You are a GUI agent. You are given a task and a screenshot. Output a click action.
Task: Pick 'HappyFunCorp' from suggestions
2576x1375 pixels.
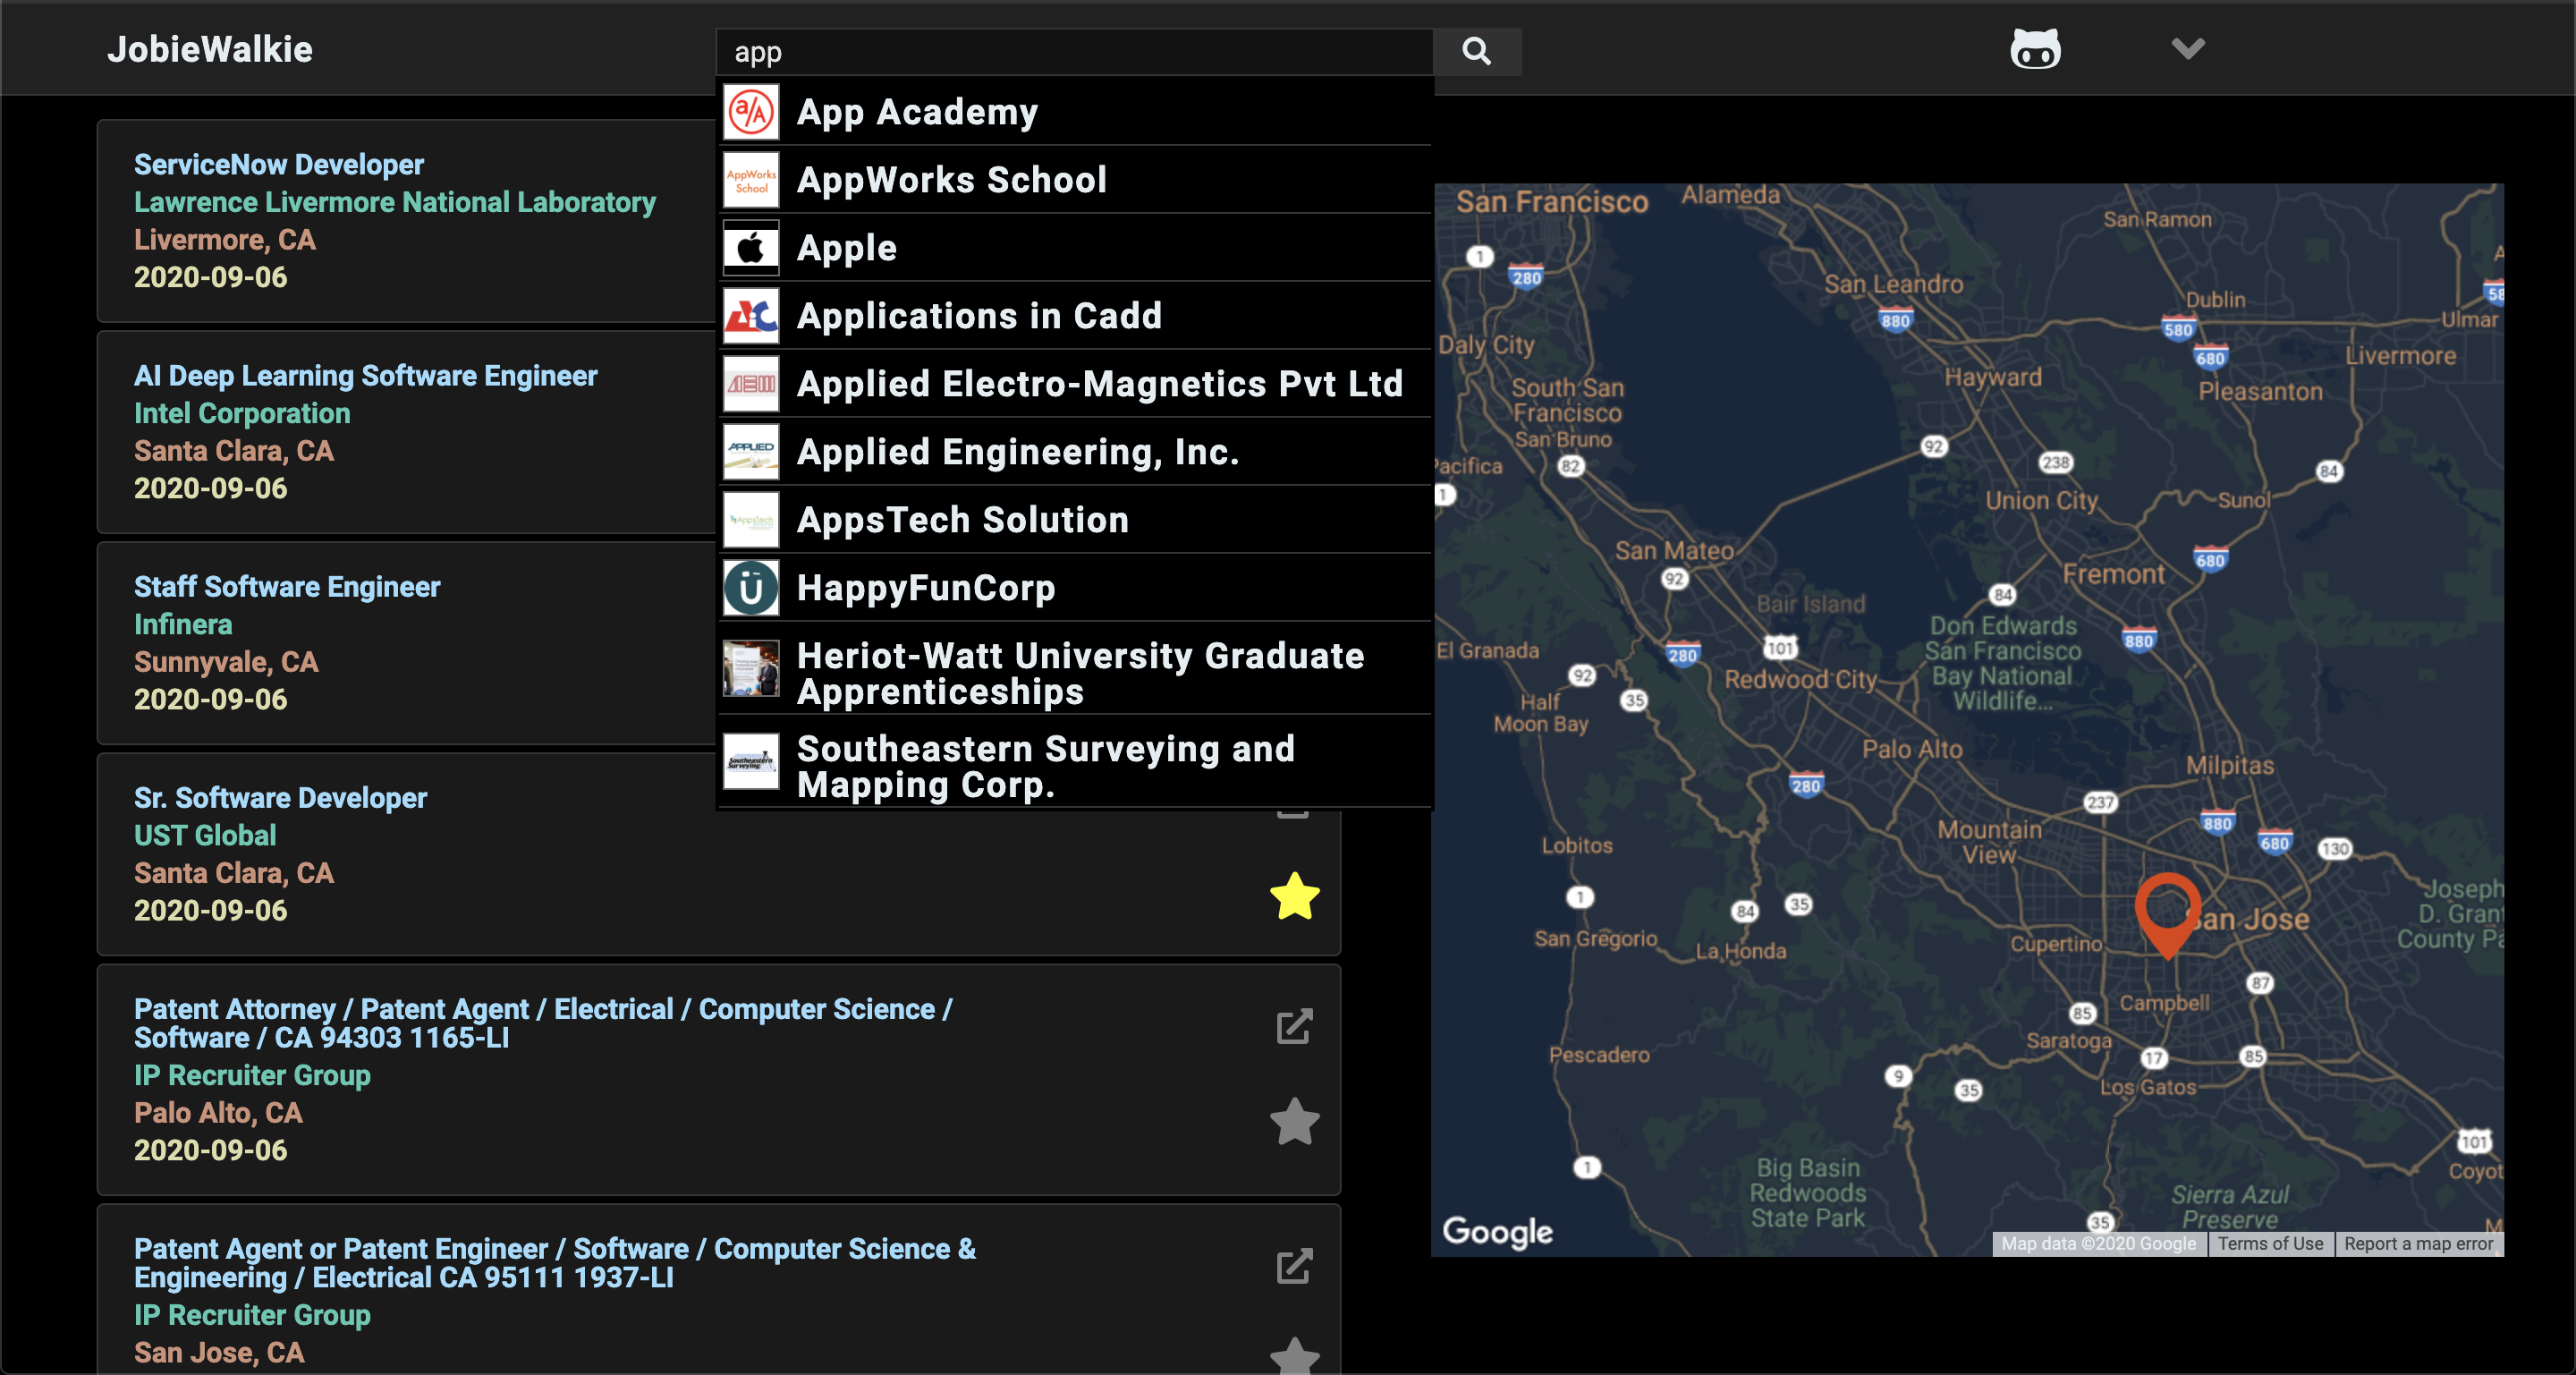point(1075,588)
